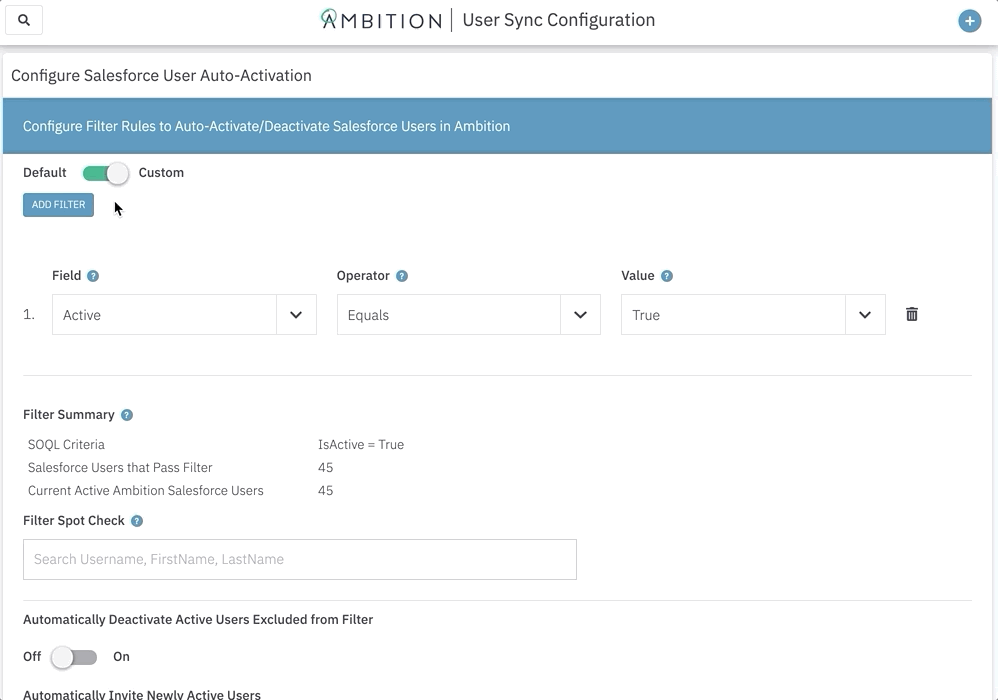Delete filter rule 1 with trash icon
998x700 pixels.
click(x=911, y=314)
